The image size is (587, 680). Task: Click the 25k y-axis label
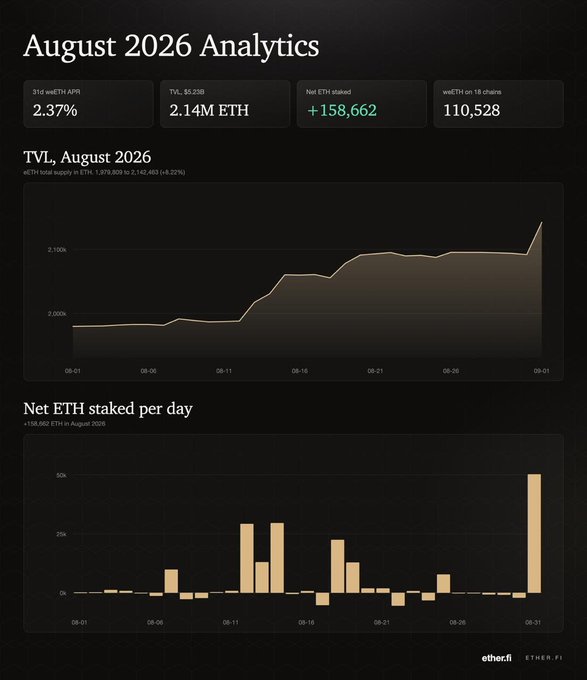[x=61, y=534]
